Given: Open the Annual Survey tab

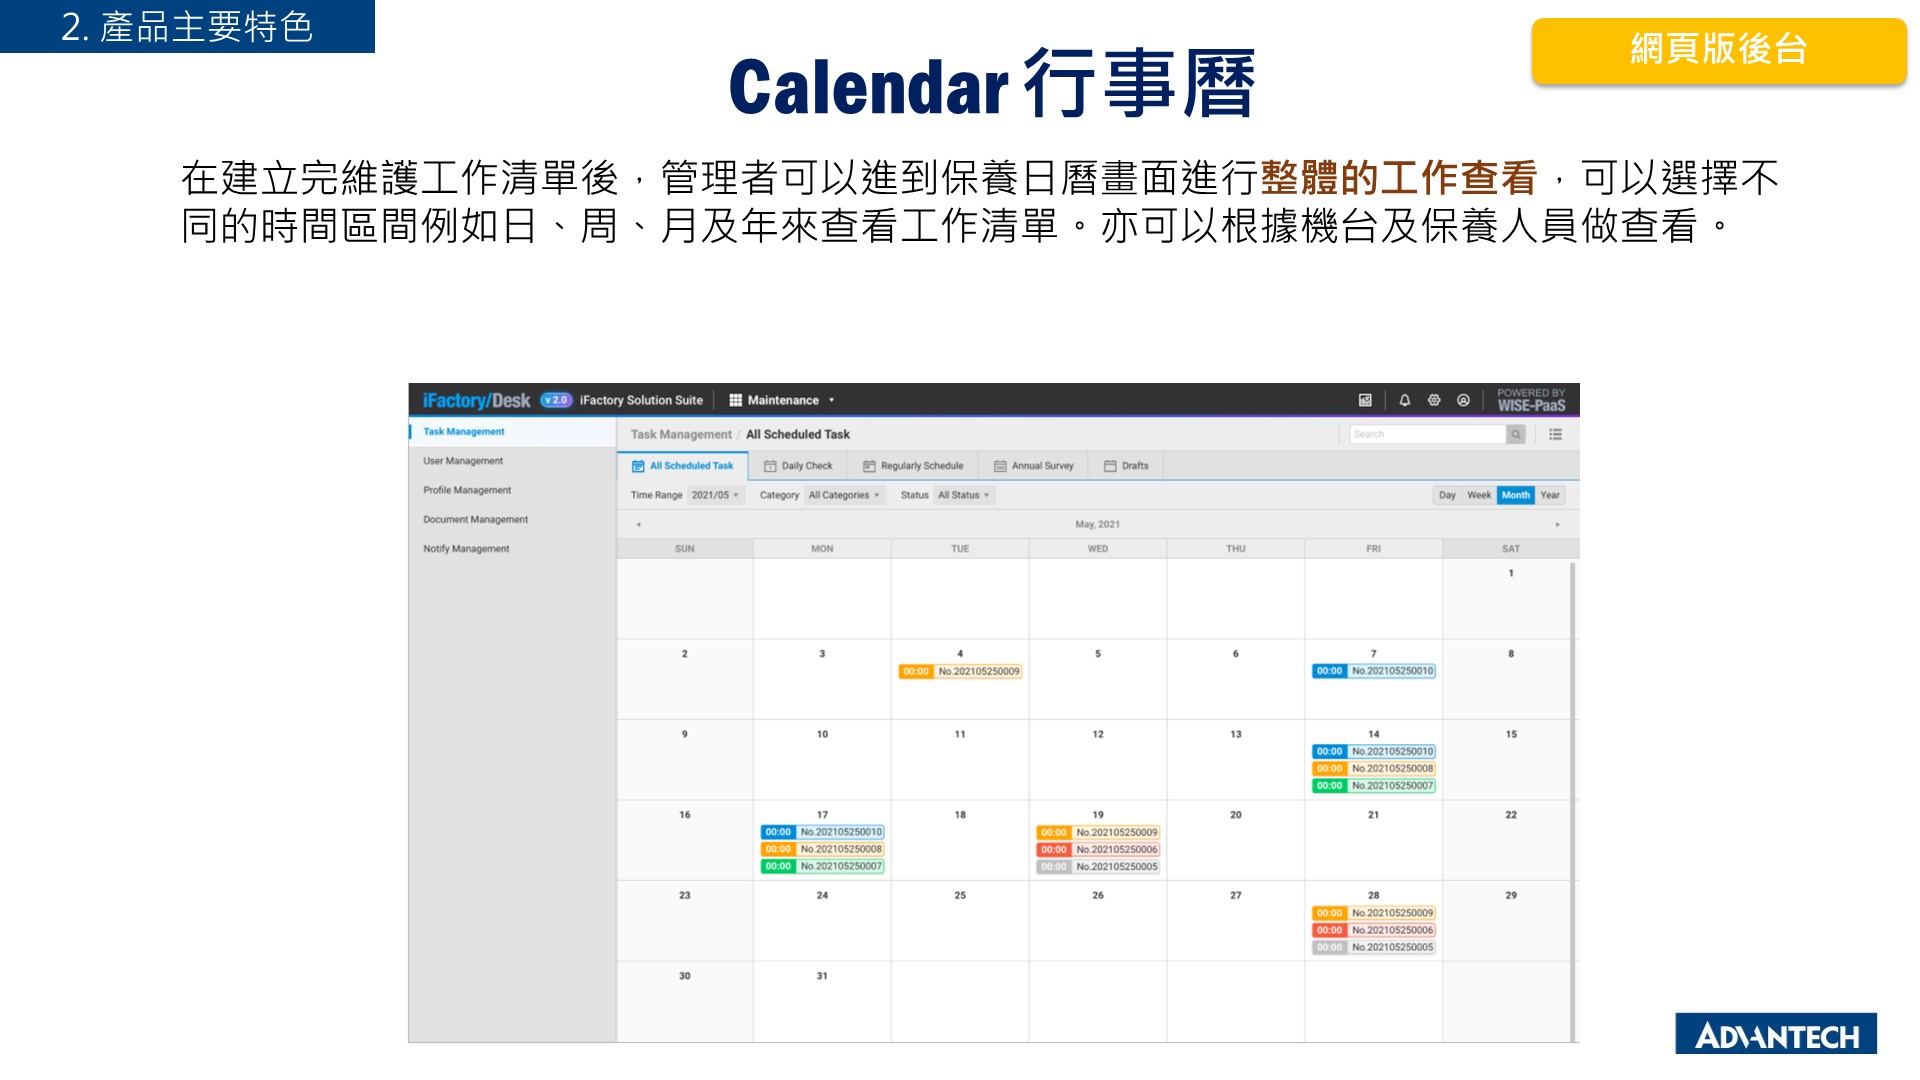Looking at the screenshot, I should [1034, 466].
